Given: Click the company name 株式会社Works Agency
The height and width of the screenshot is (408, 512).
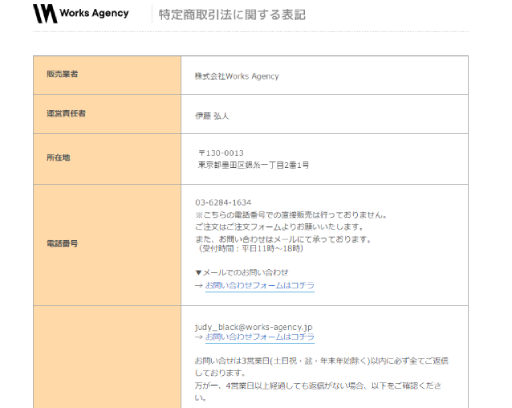Looking at the screenshot, I should pos(237,76).
